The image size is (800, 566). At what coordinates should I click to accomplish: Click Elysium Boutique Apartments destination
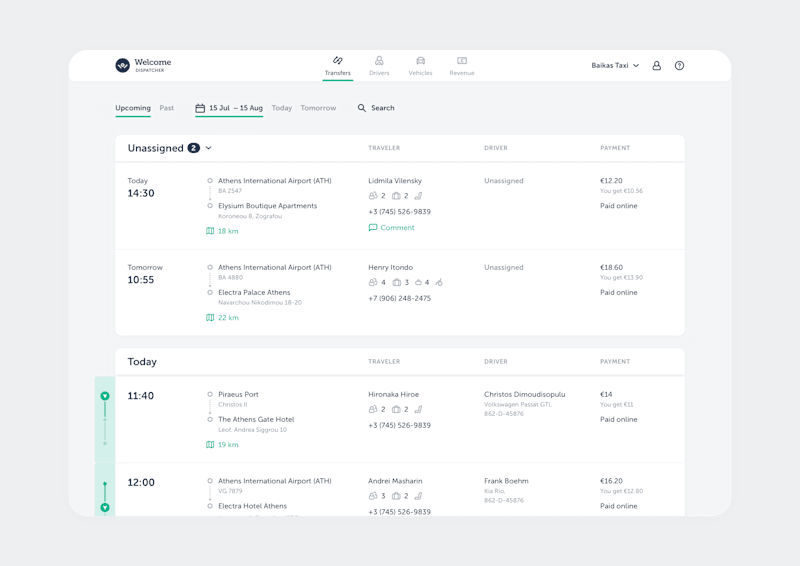pos(267,206)
